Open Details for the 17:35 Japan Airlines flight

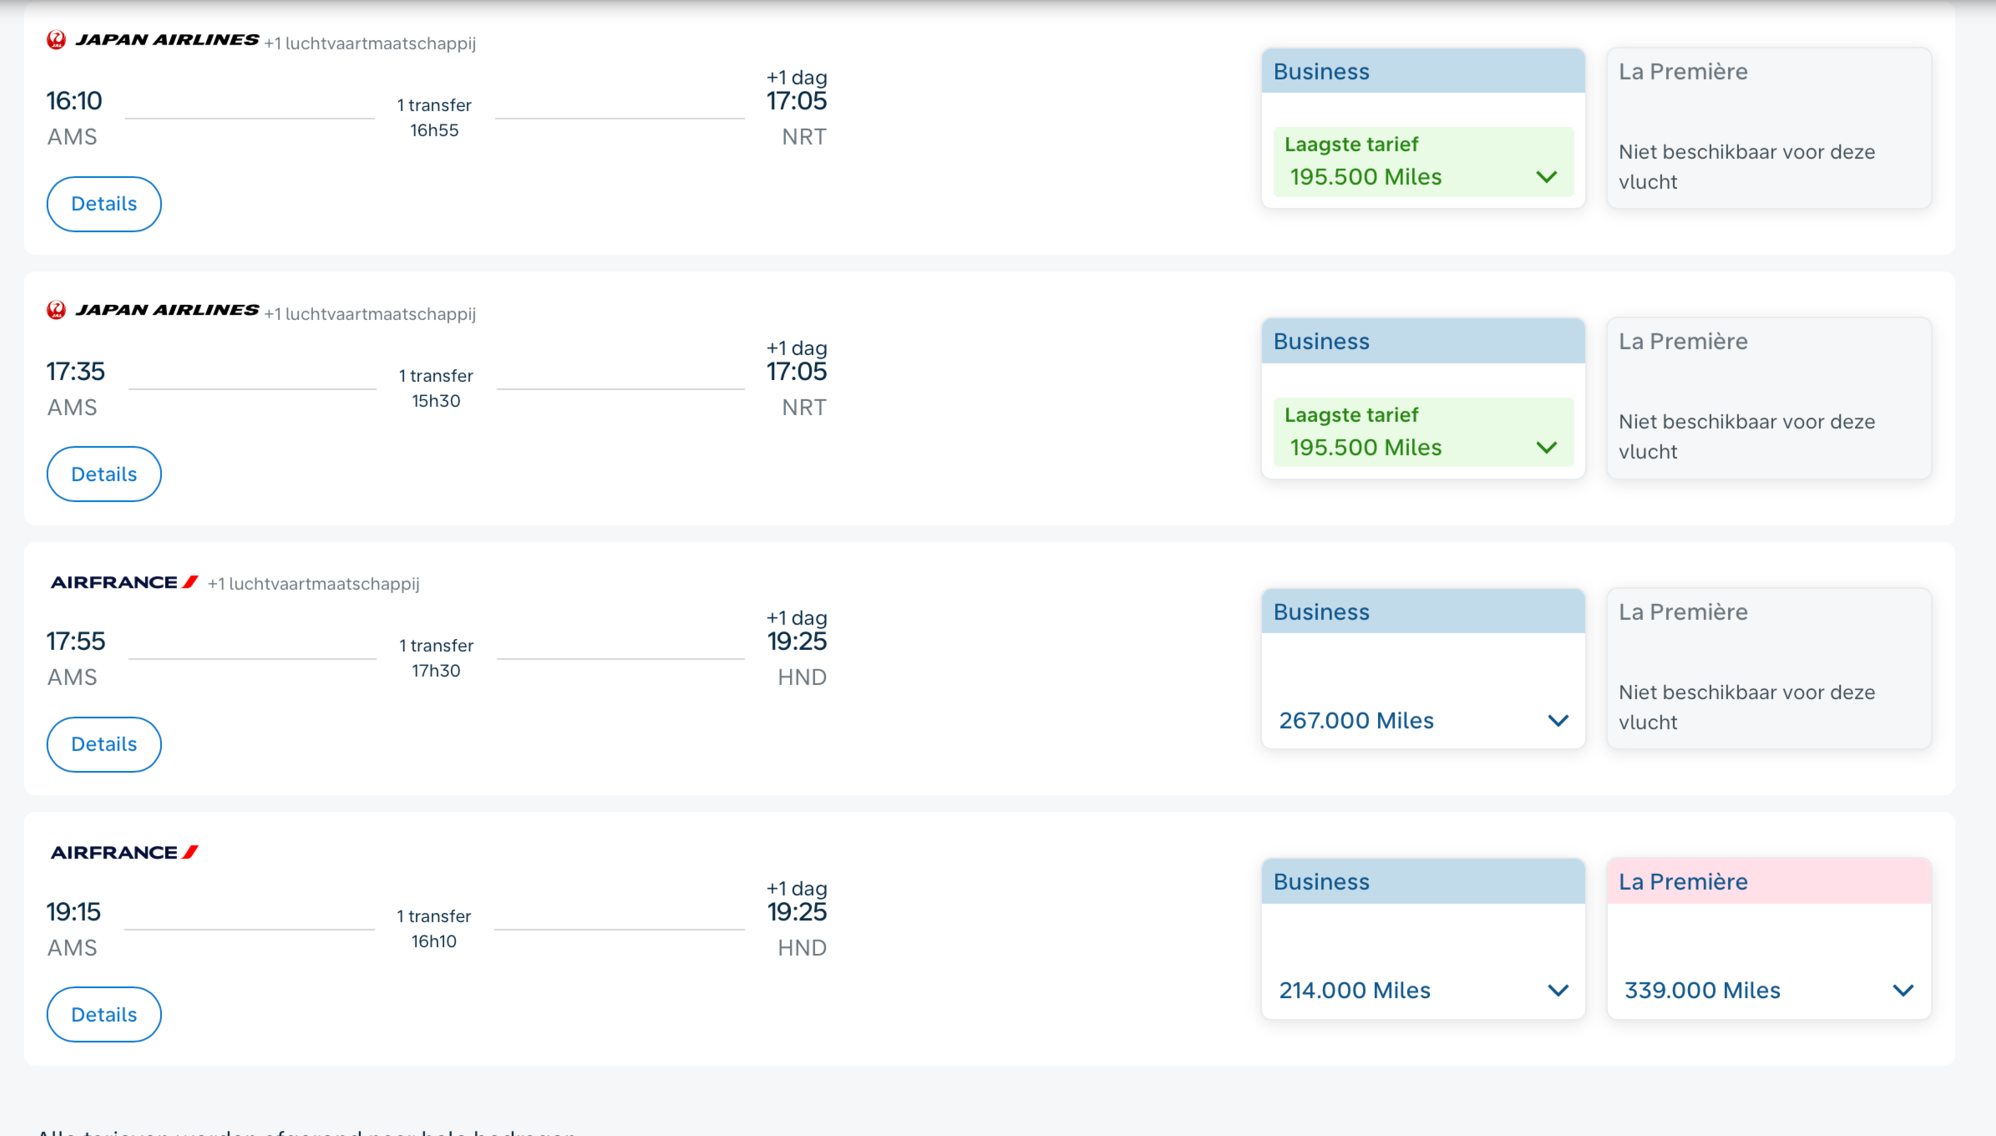(x=103, y=474)
